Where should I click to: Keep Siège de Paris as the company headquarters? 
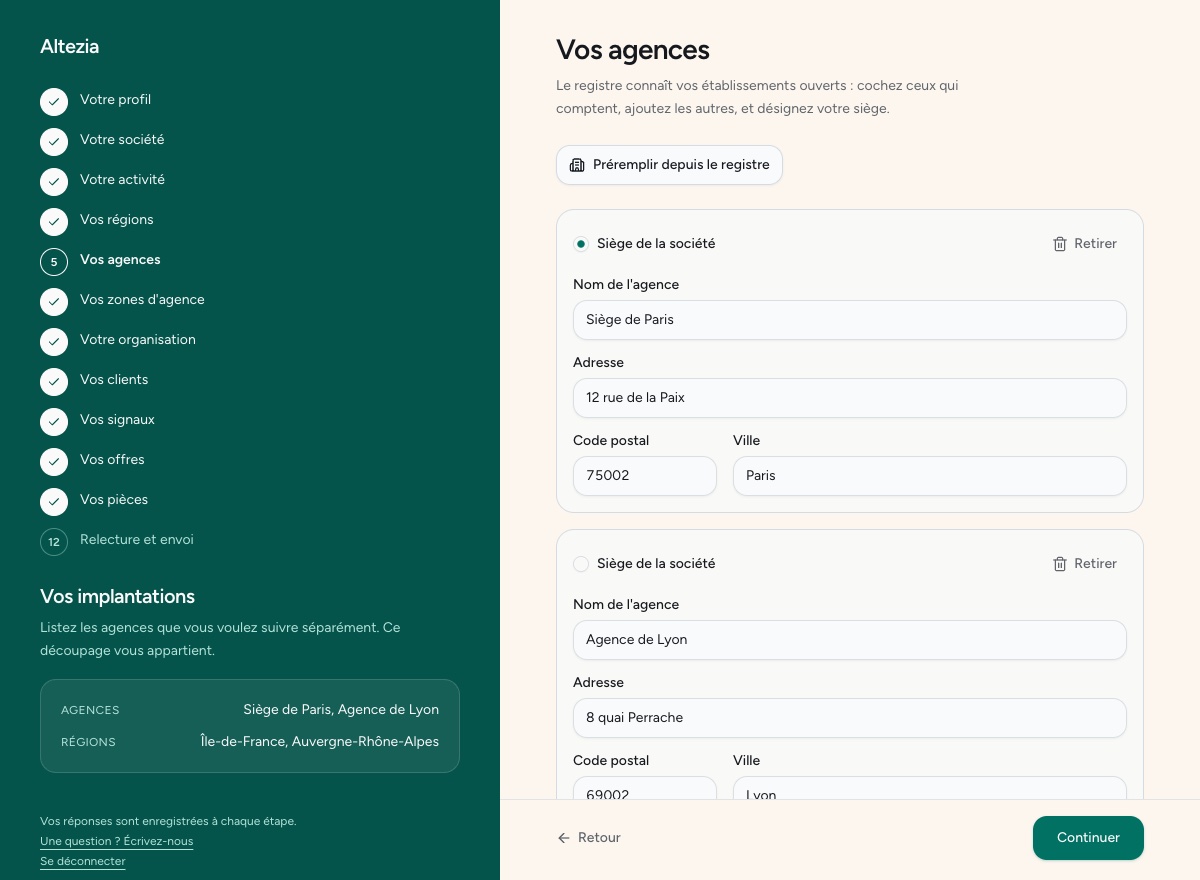[x=581, y=244]
